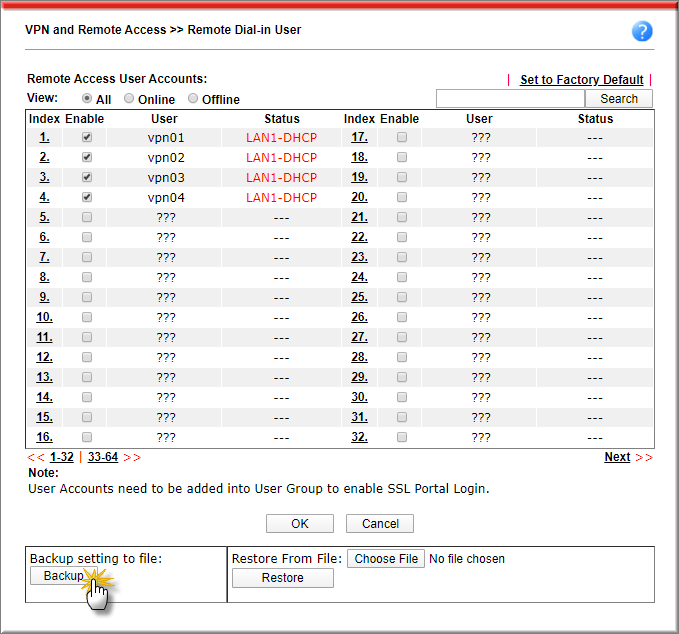Focus the user search input field
This screenshot has height=634, width=679.
coord(511,98)
